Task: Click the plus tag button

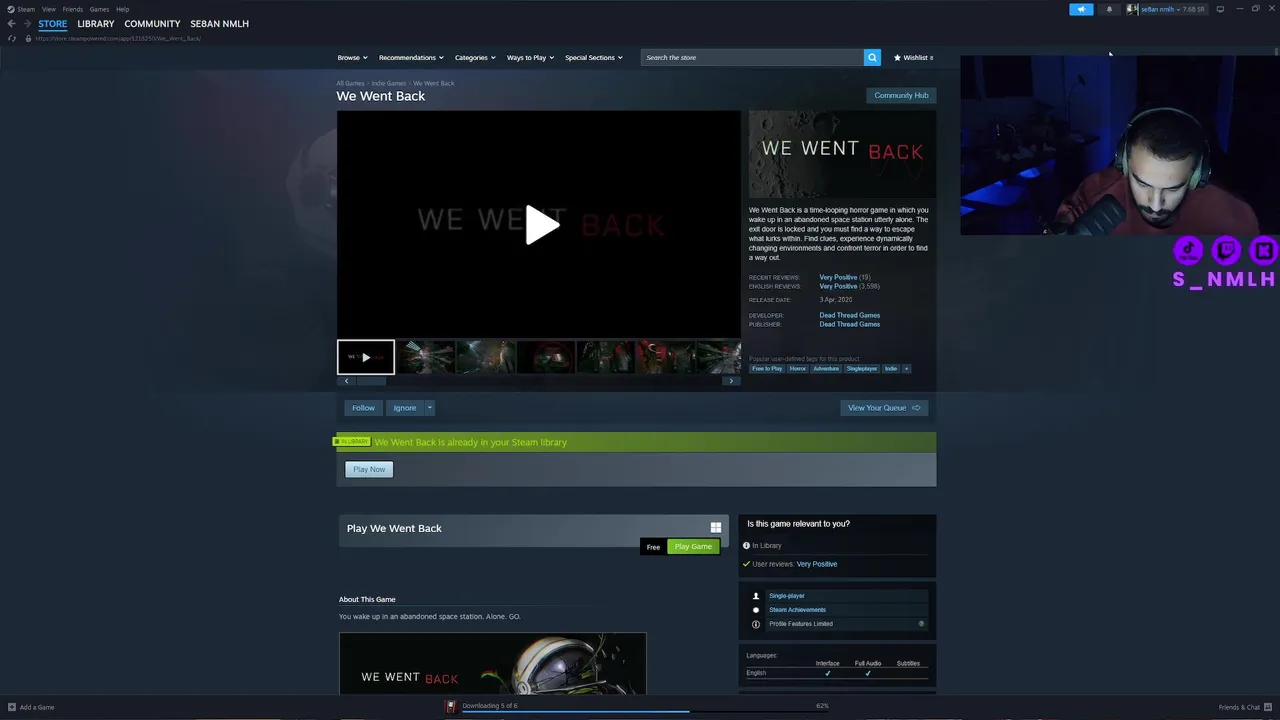Action: click(907, 369)
